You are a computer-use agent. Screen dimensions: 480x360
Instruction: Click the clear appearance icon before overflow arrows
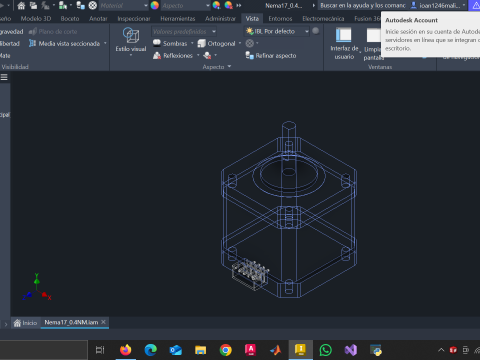click(228, 5)
